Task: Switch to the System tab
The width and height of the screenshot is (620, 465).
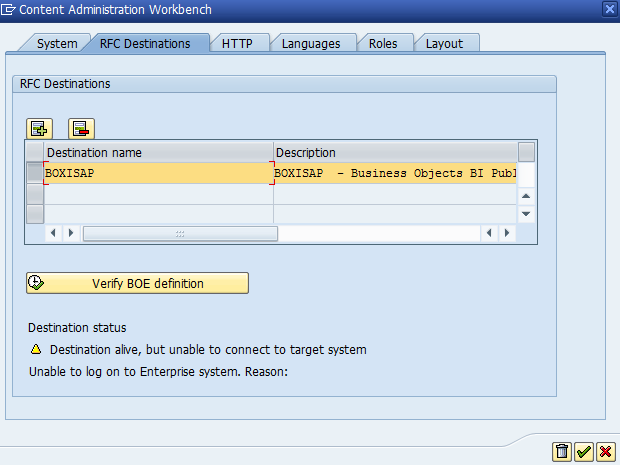Action: click(x=57, y=43)
